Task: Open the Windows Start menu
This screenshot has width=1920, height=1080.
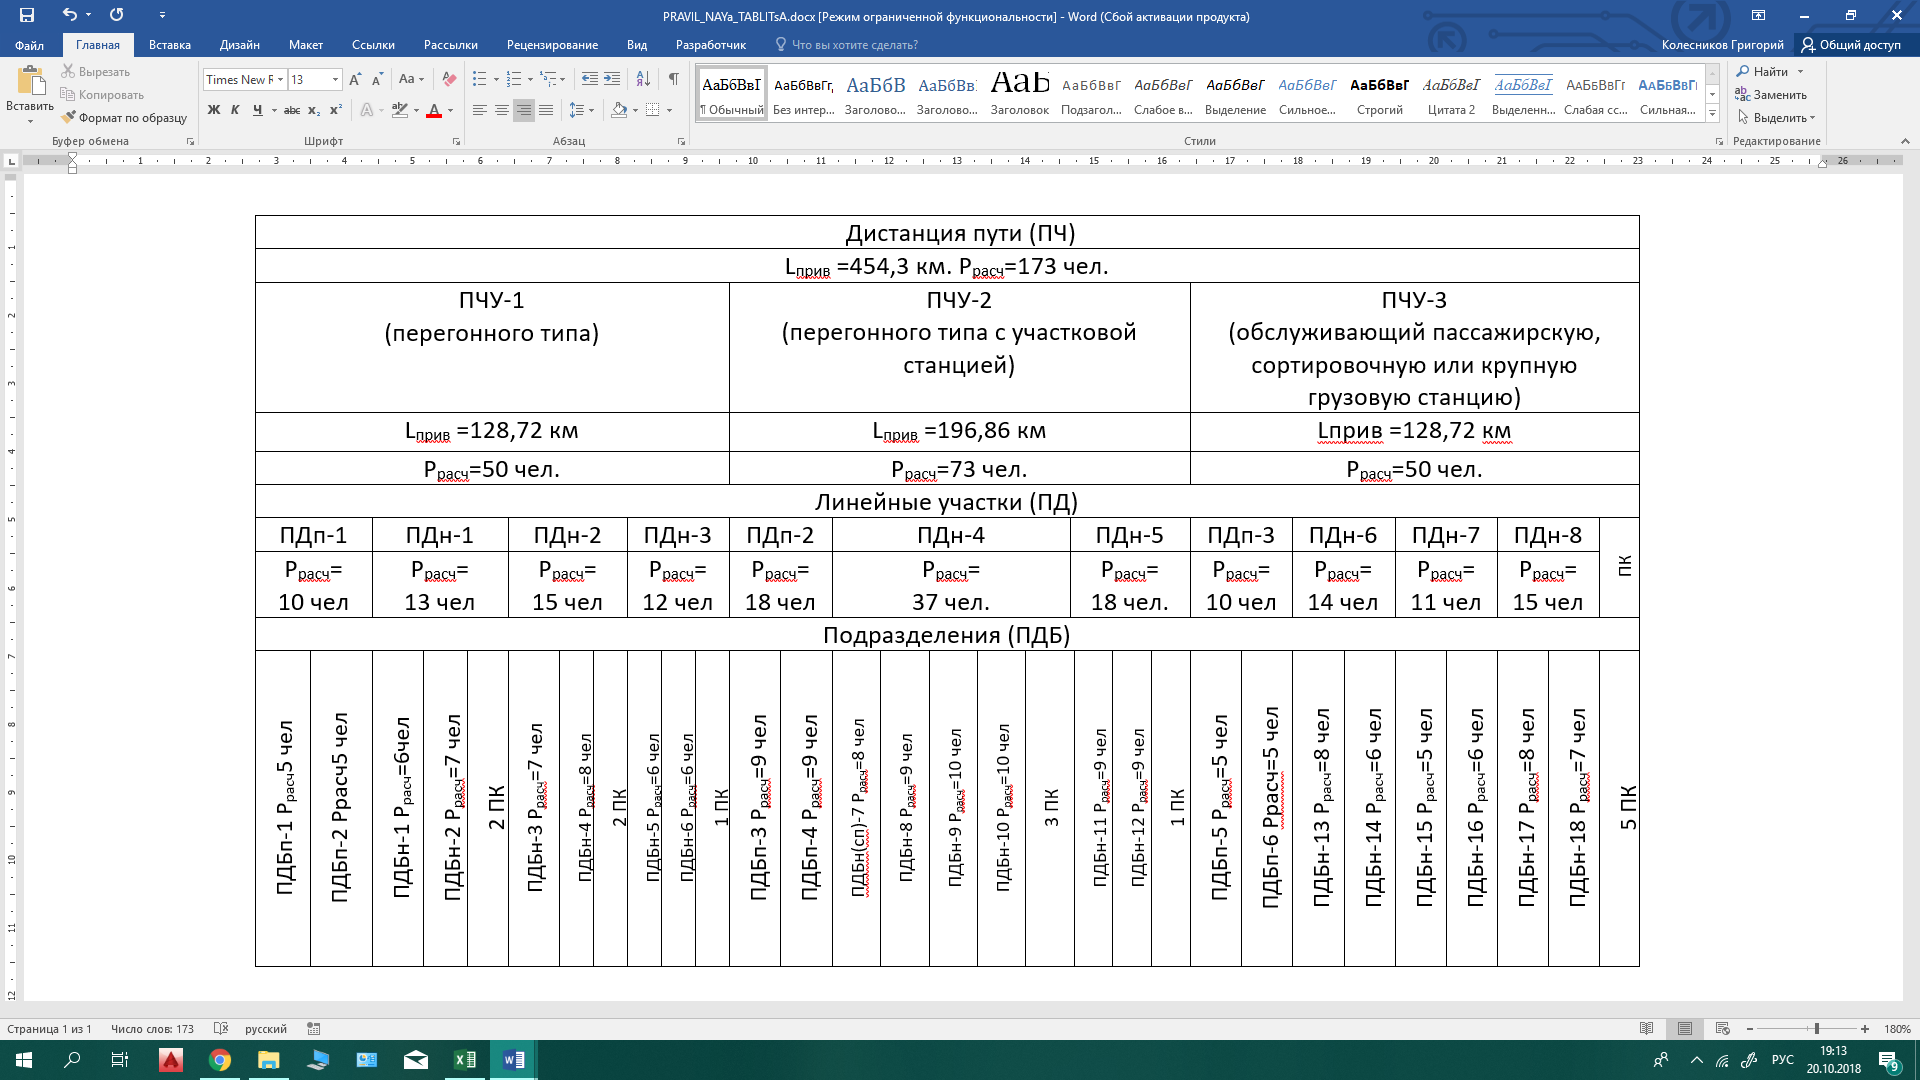Action: coord(24,1060)
